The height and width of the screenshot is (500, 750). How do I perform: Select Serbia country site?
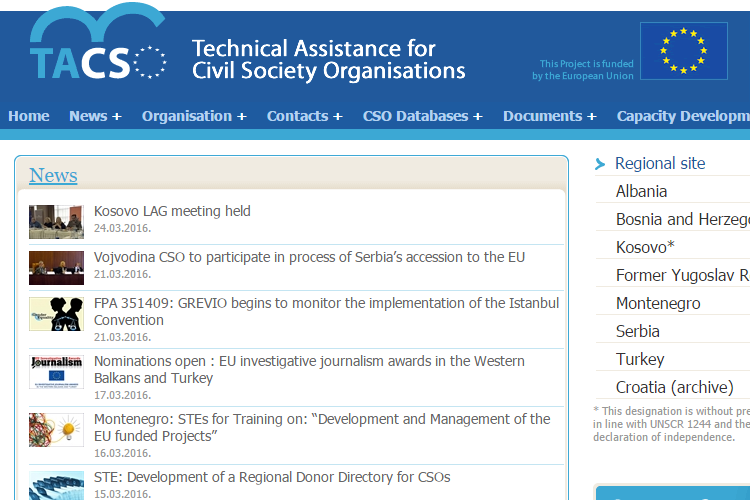click(638, 331)
